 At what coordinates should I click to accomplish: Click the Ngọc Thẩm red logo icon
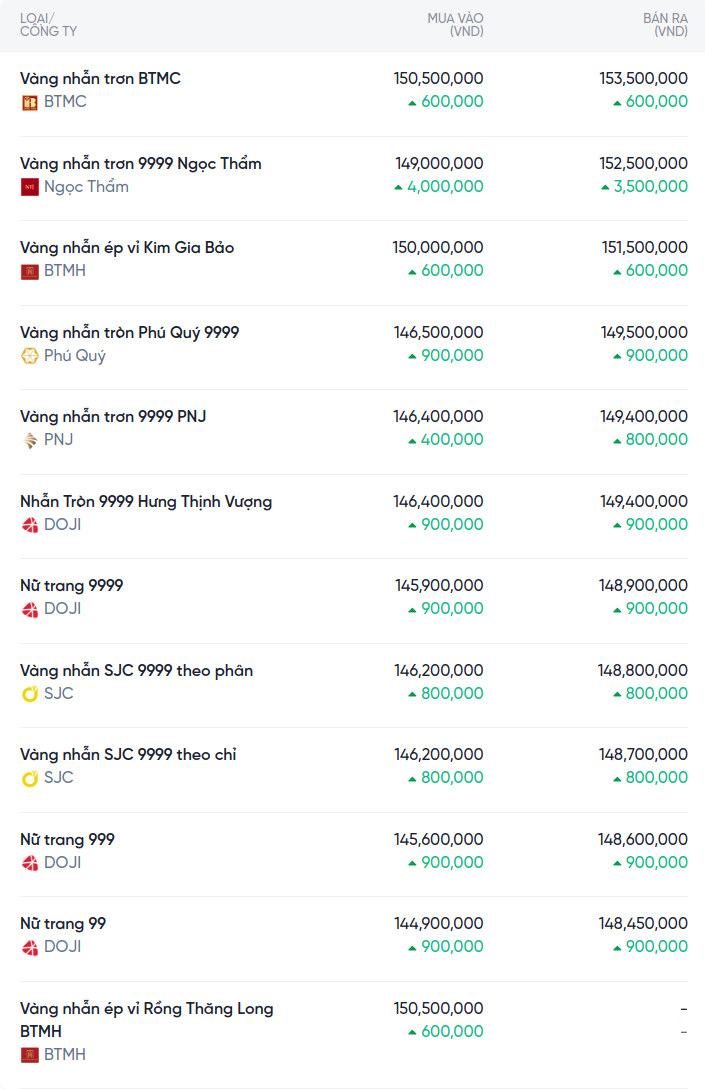30,187
